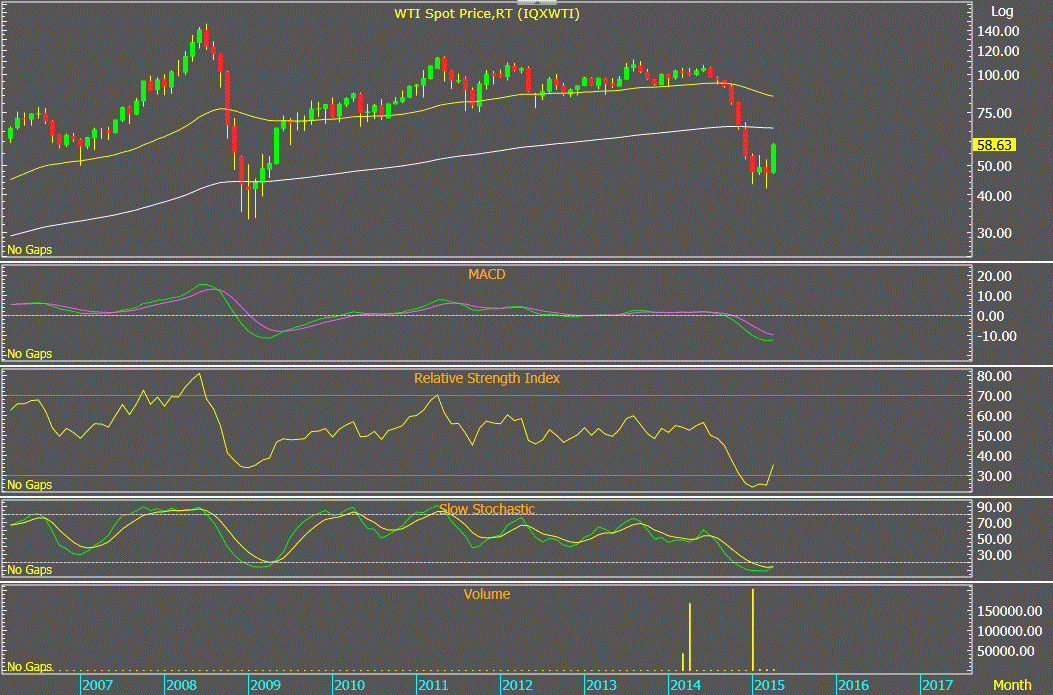This screenshot has width=1053, height=695.
Task: Click the 50000.00 volume axis label
Action: pyautogui.click(x=1005, y=651)
